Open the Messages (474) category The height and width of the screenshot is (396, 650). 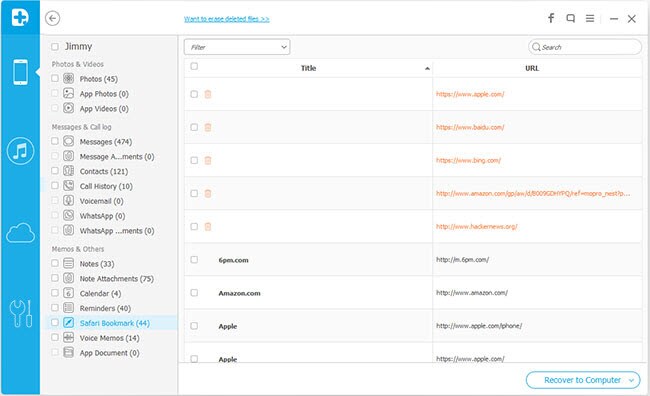(106, 142)
